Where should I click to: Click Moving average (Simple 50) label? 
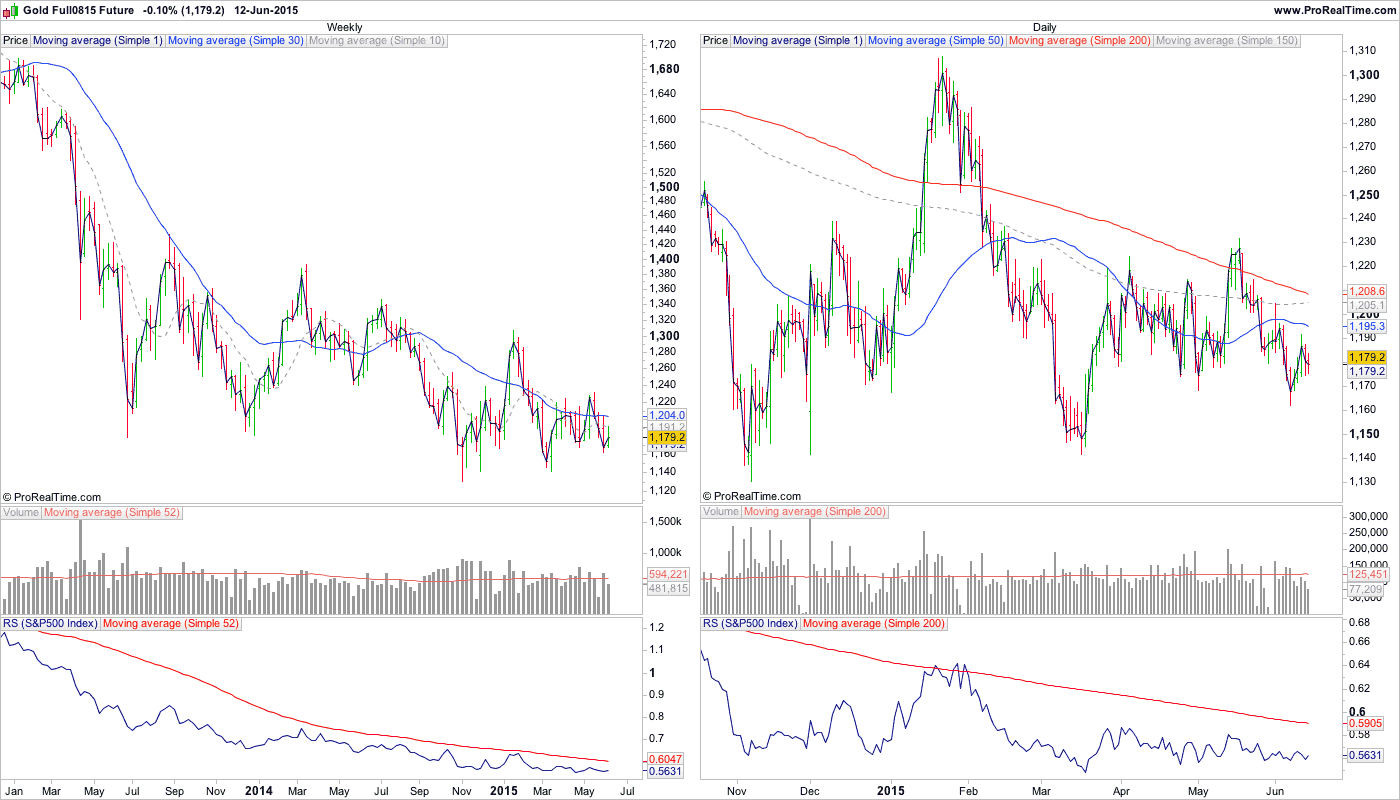[936, 41]
